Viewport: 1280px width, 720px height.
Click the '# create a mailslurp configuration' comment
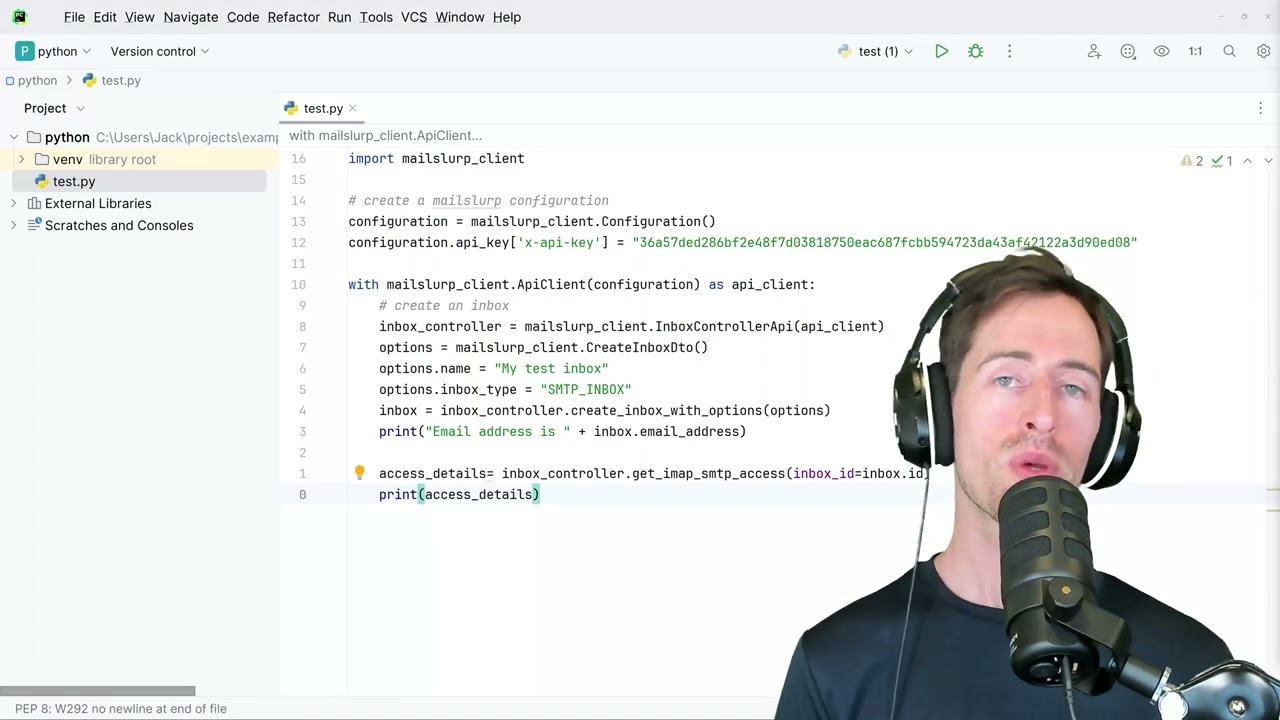coord(478,200)
